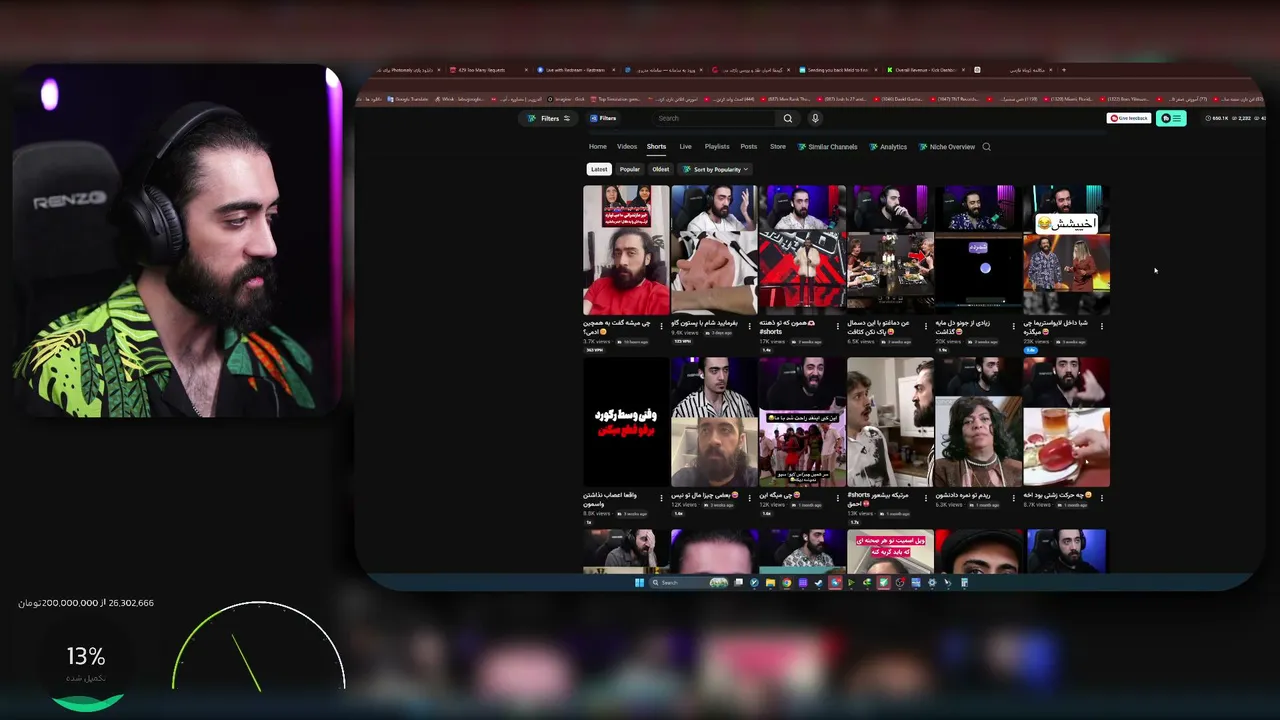Viewport: 1280px width, 720px height.
Task: Open the channel search magnifier after Niche Overview
Action: click(x=986, y=147)
